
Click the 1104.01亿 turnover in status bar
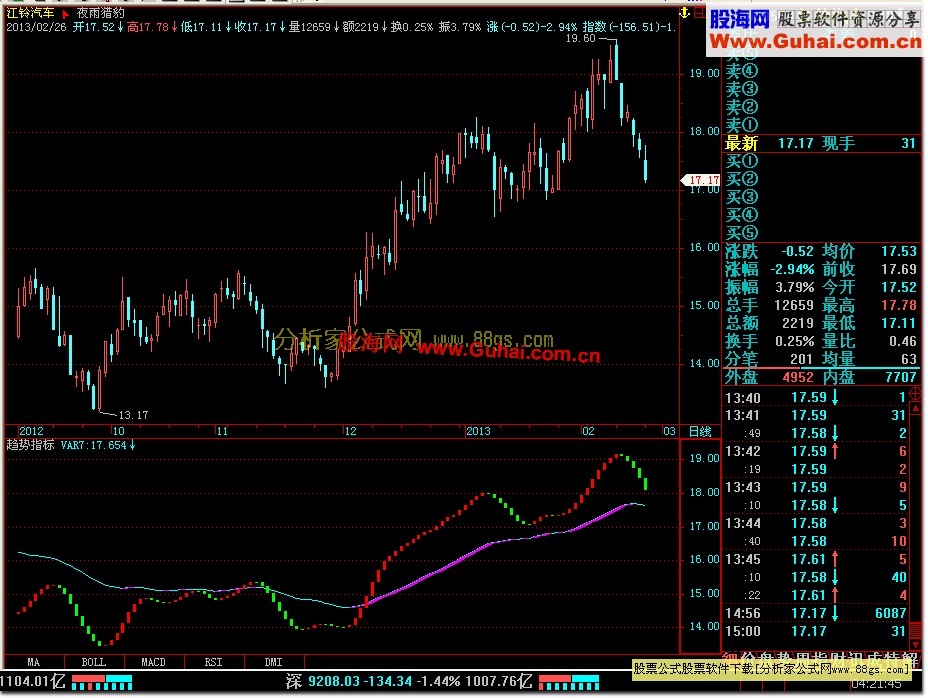[33, 681]
